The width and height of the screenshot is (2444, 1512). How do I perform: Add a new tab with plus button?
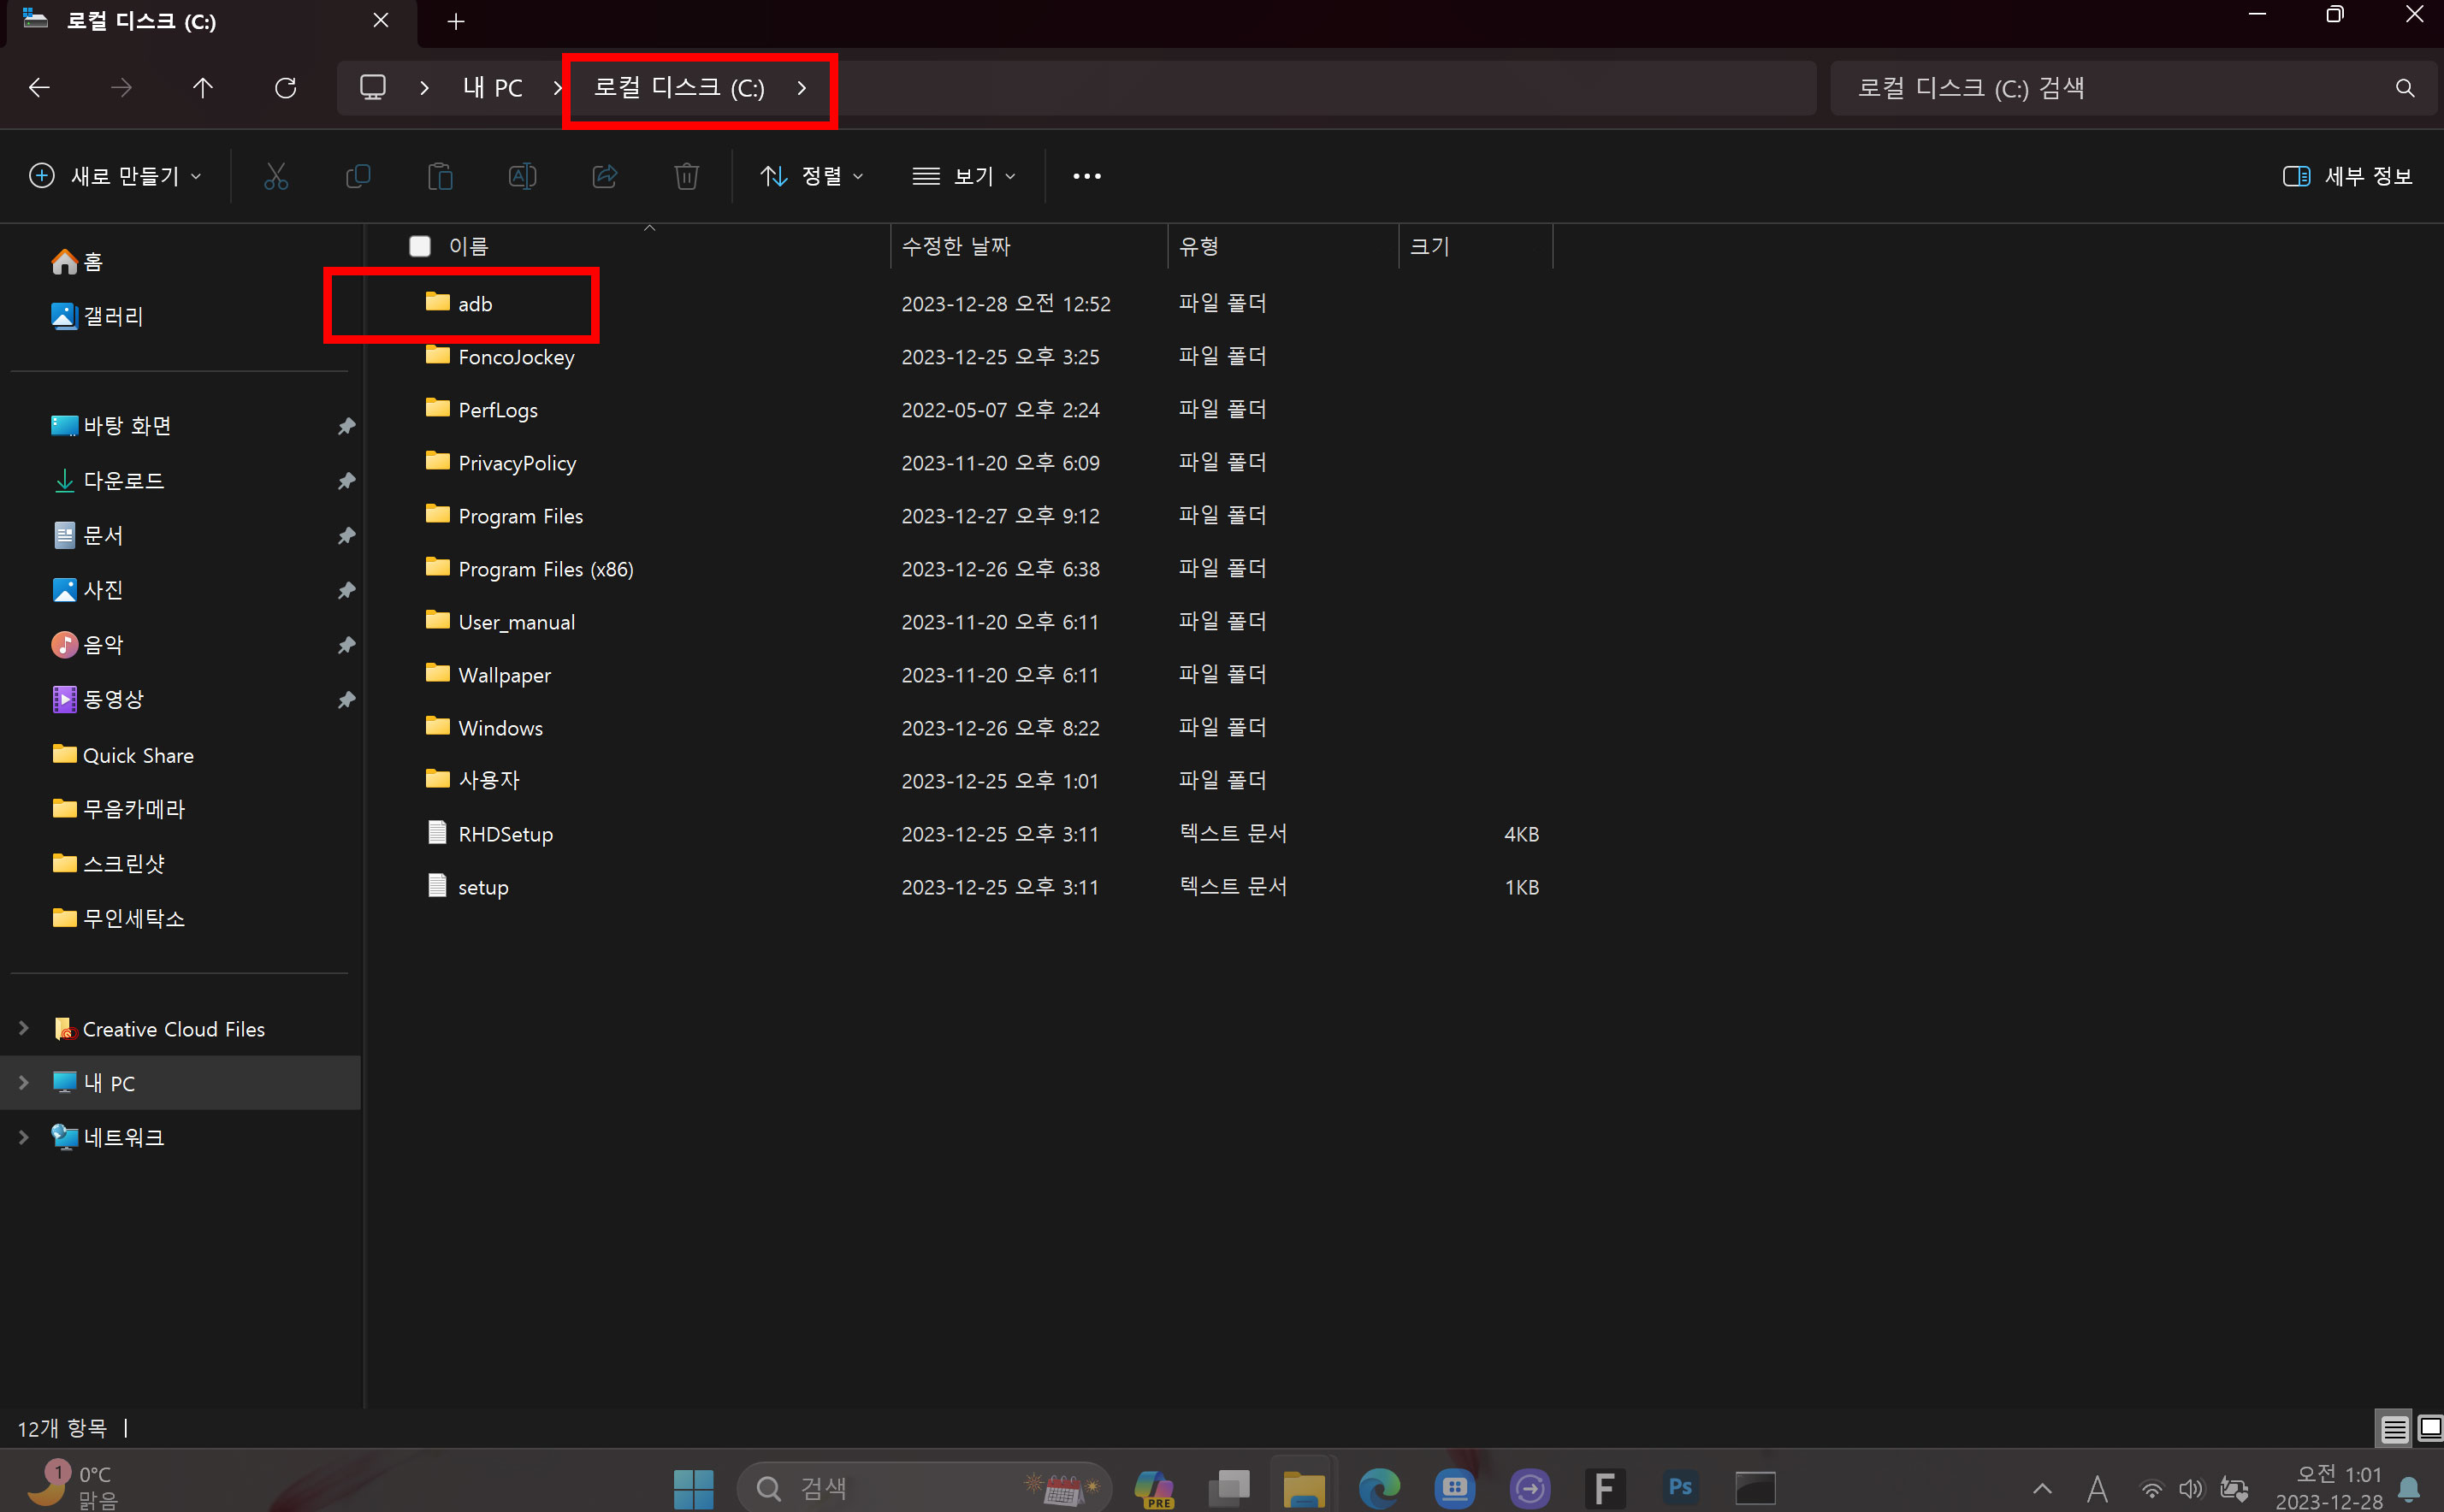tap(456, 21)
